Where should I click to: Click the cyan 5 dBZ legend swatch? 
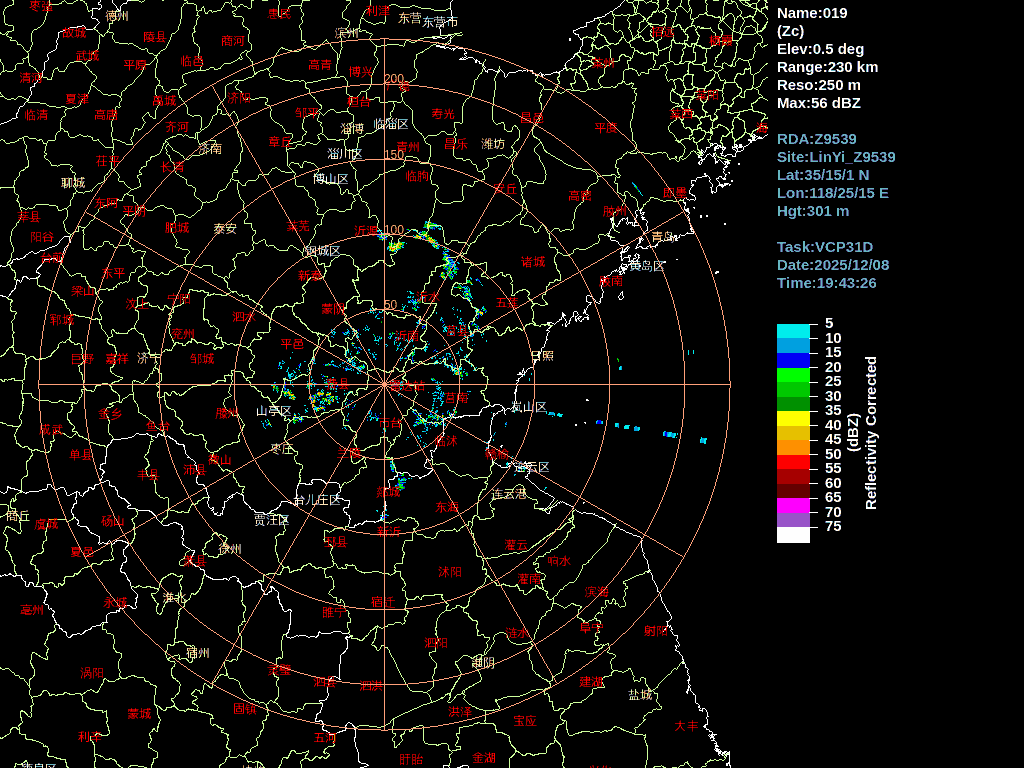793,331
